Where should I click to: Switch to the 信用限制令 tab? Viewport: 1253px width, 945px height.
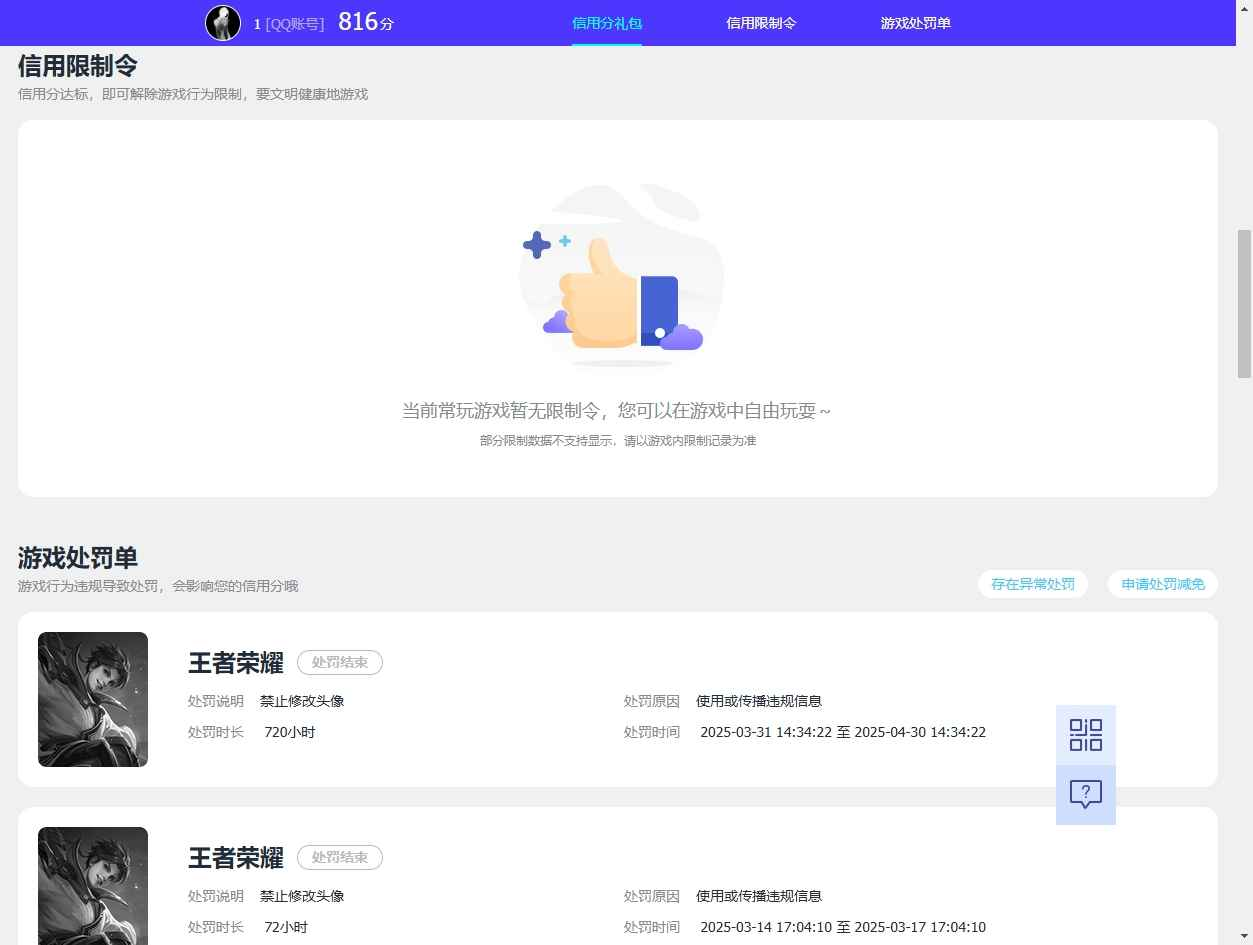pyautogui.click(x=761, y=23)
